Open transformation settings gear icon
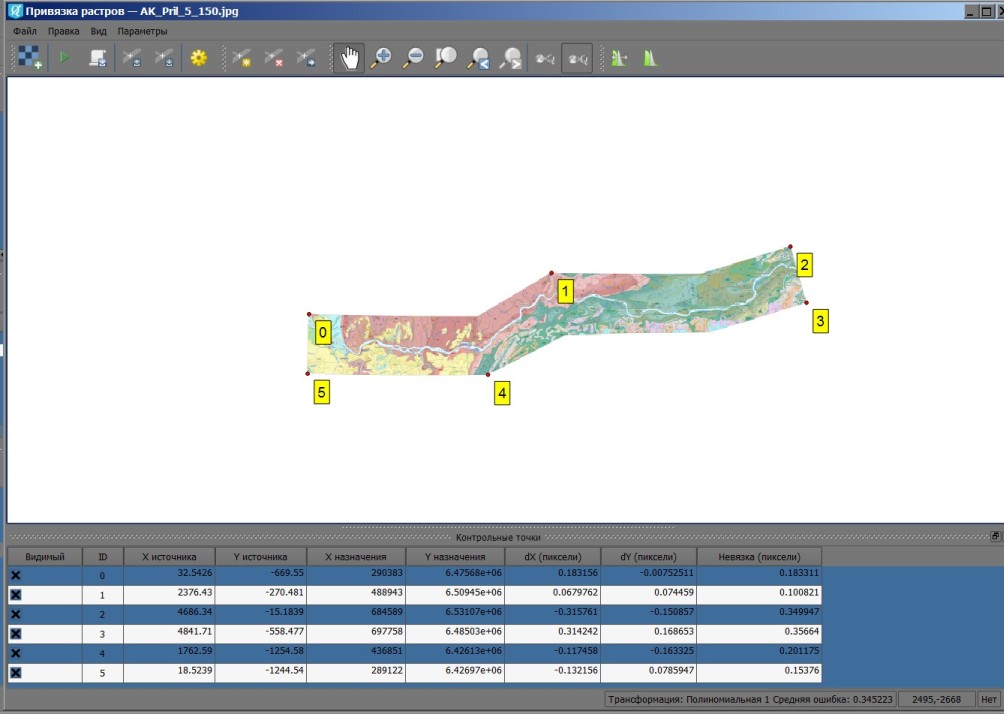This screenshot has height=714, width=1004. (199, 59)
